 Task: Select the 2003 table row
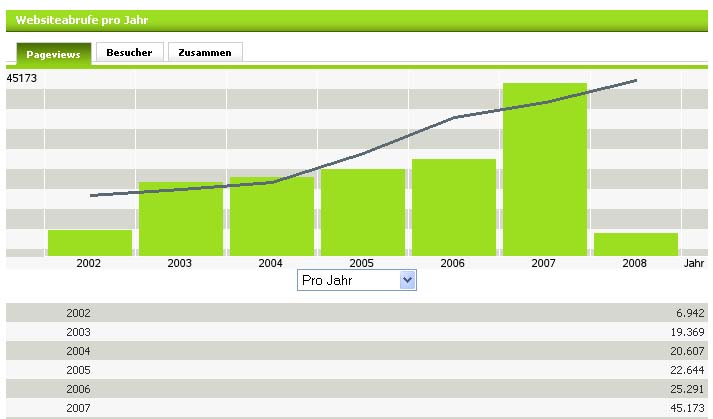tap(356, 332)
